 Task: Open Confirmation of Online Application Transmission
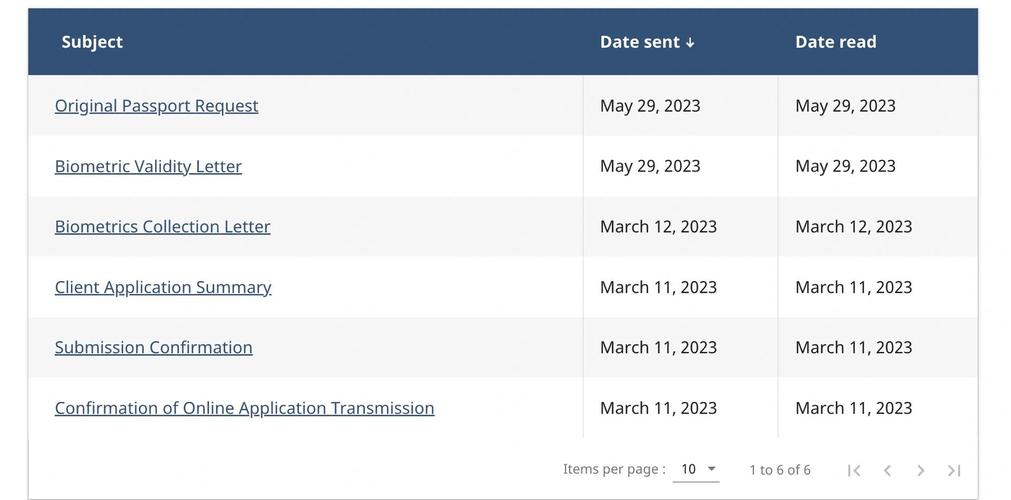coord(244,408)
